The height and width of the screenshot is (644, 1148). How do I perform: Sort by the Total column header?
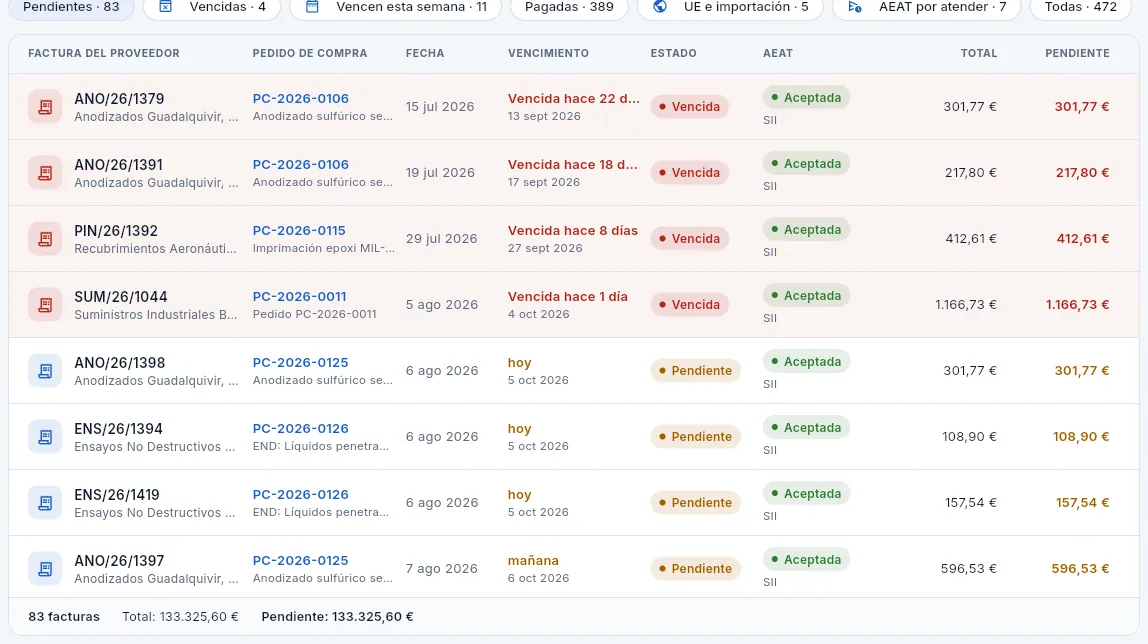pyautogui.click(x=979, y=53)
